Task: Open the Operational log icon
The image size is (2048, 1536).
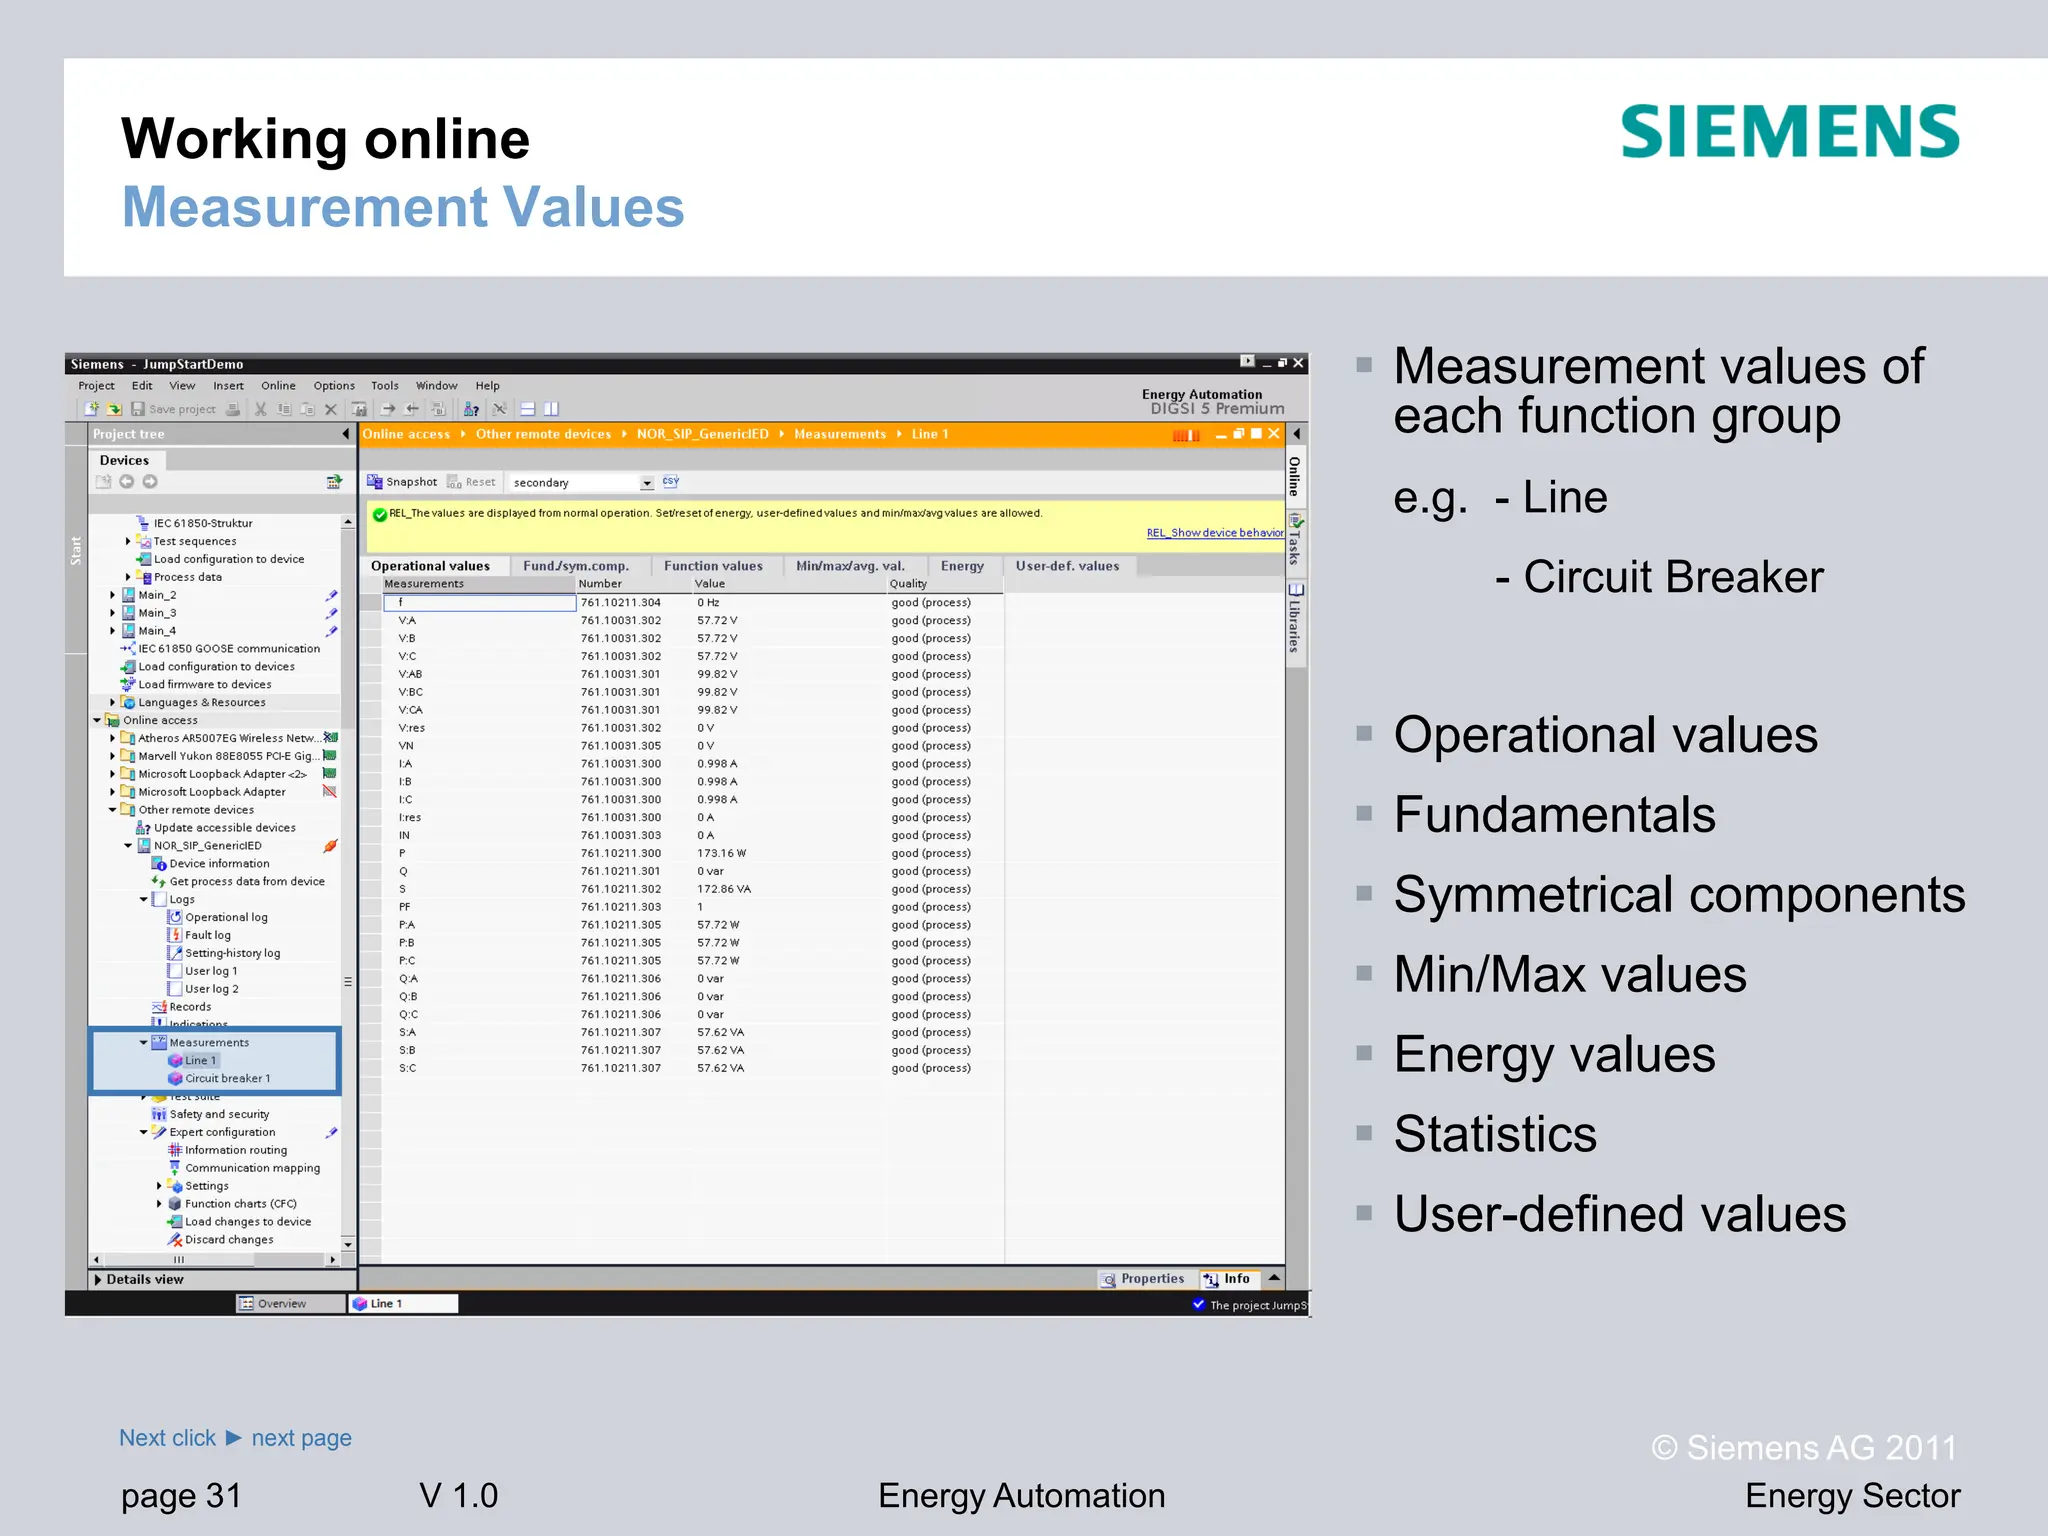Action: [x=175, y=918]
